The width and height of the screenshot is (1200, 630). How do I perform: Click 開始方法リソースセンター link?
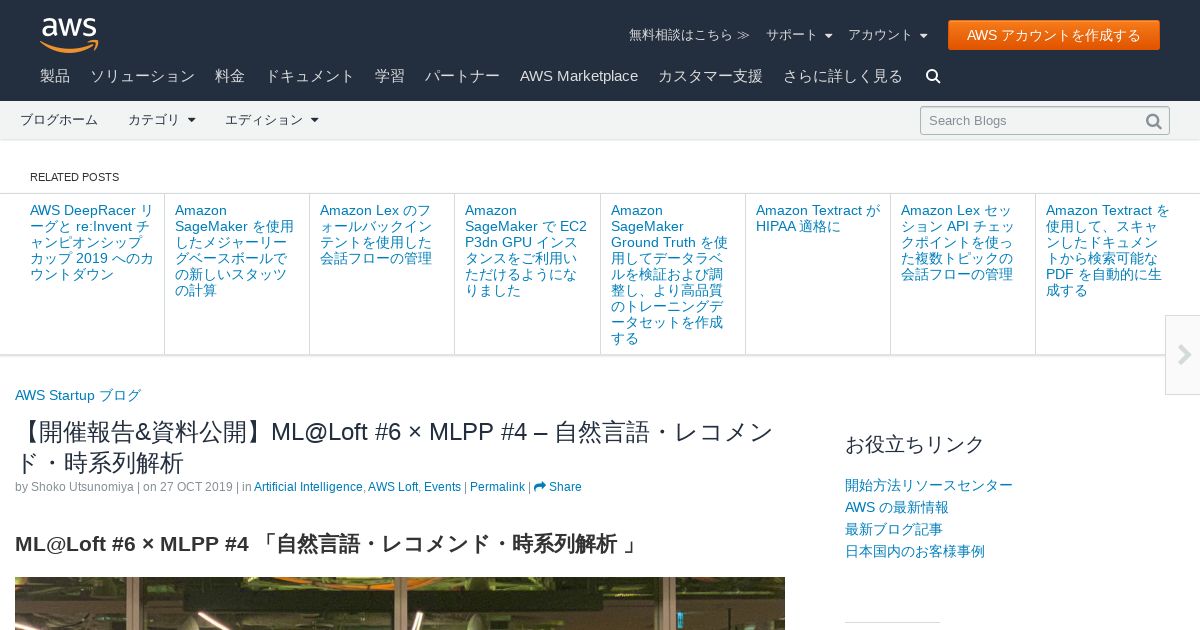click(929, 485)
